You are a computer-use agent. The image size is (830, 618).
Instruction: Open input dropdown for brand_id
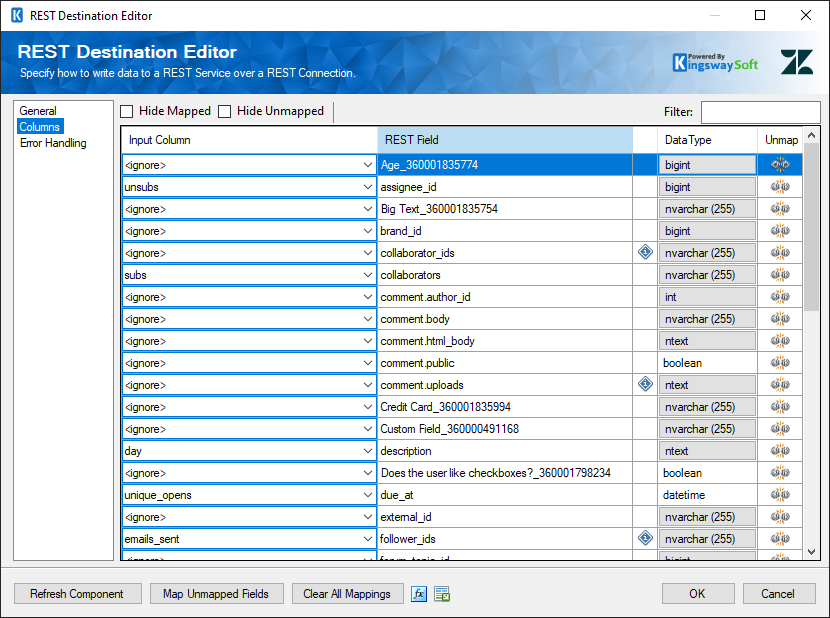coord(367,231)
